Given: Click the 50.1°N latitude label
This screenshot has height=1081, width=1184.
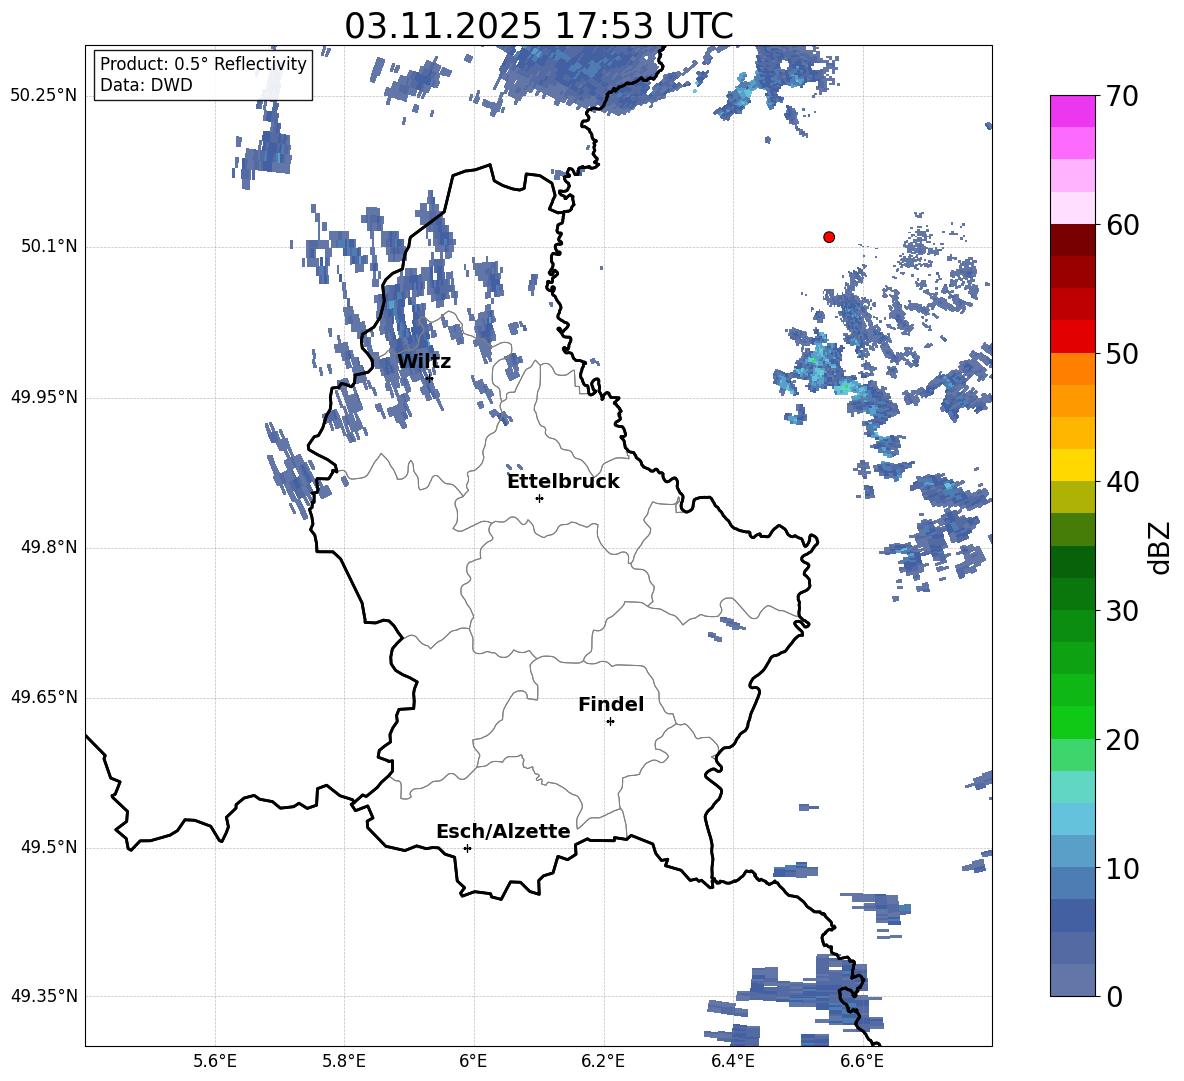Looking at the screenshot, I should point(50,246).
